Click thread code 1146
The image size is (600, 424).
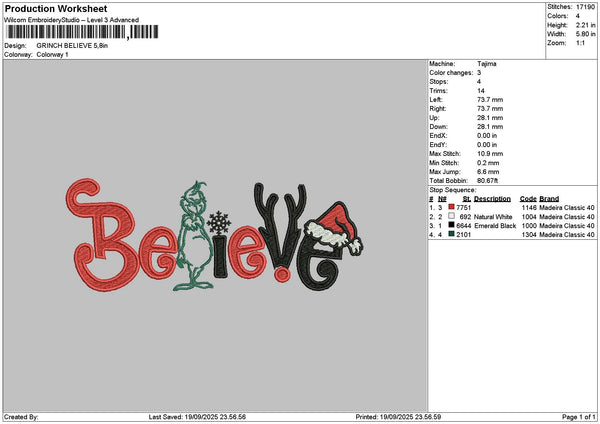[x=529, y=207]
